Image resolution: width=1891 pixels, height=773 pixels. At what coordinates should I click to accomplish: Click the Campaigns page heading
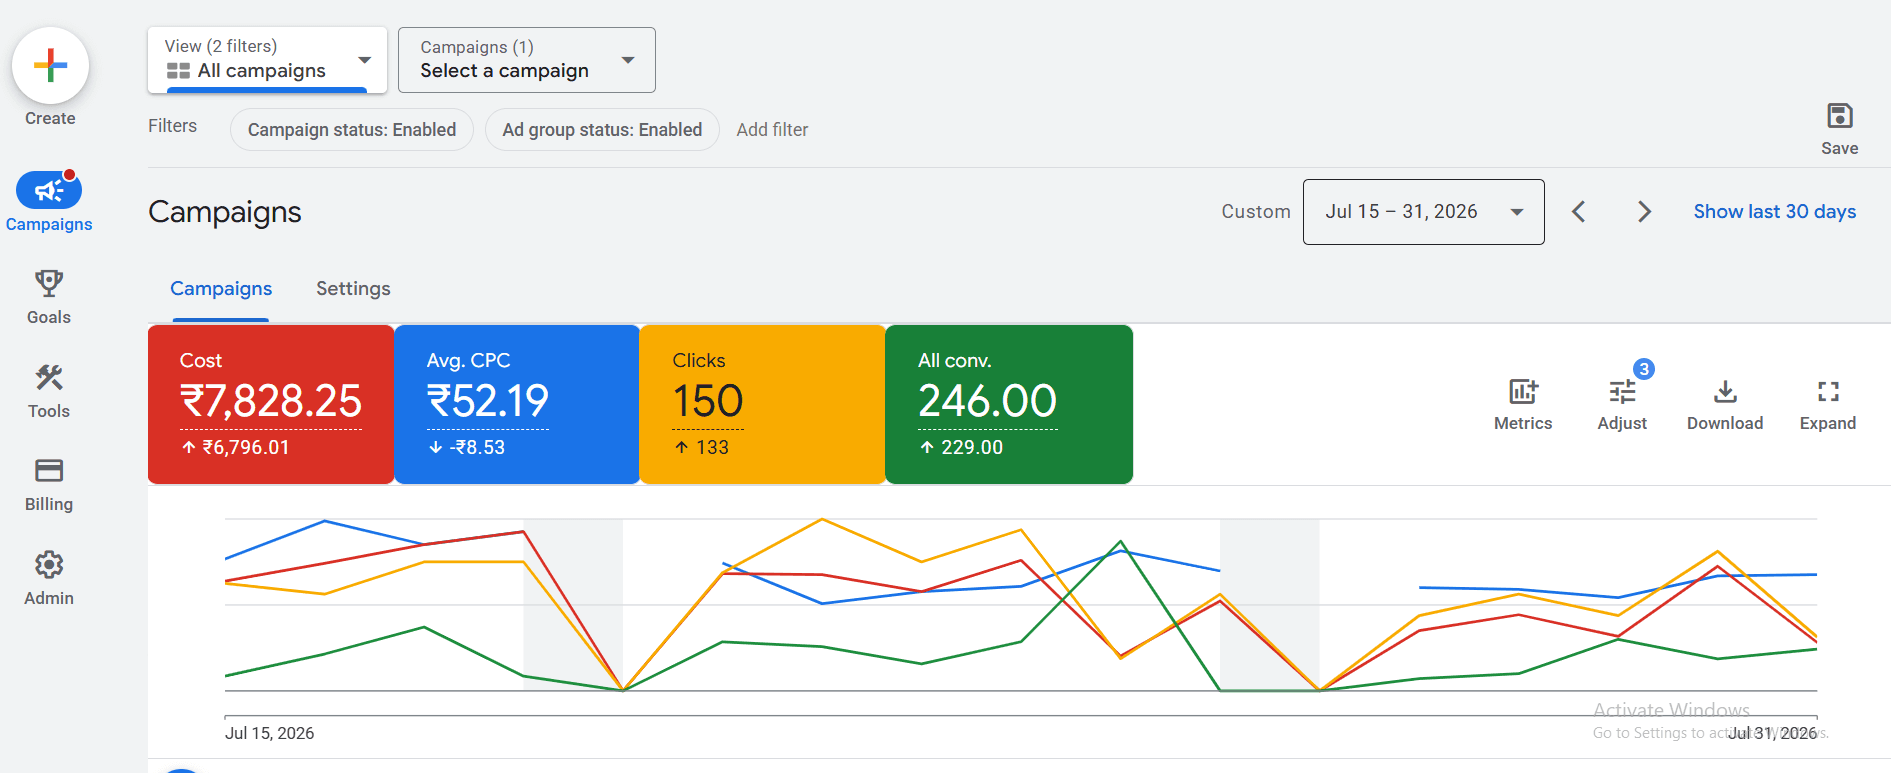(225, 212)
